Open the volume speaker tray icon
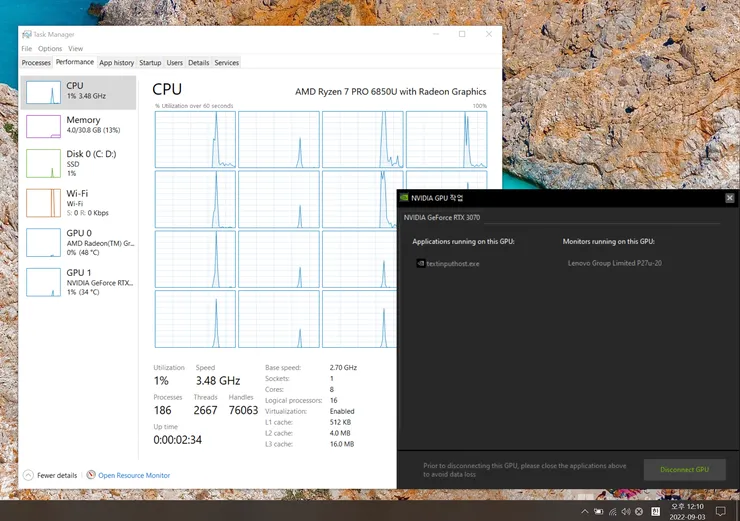740x521 pixels. (626, 512)
